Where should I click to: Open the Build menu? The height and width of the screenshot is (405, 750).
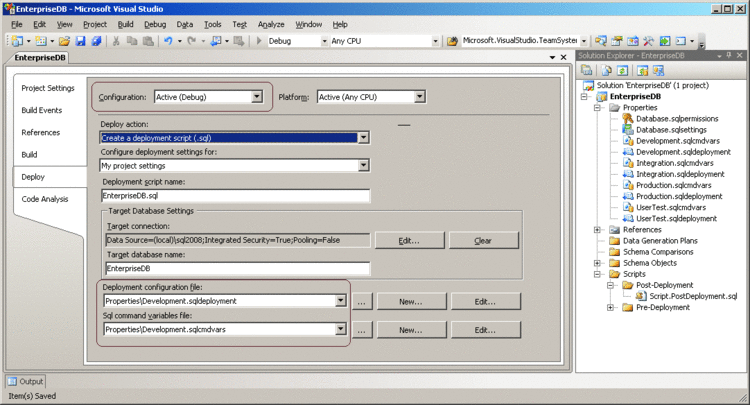coord(125,24)
